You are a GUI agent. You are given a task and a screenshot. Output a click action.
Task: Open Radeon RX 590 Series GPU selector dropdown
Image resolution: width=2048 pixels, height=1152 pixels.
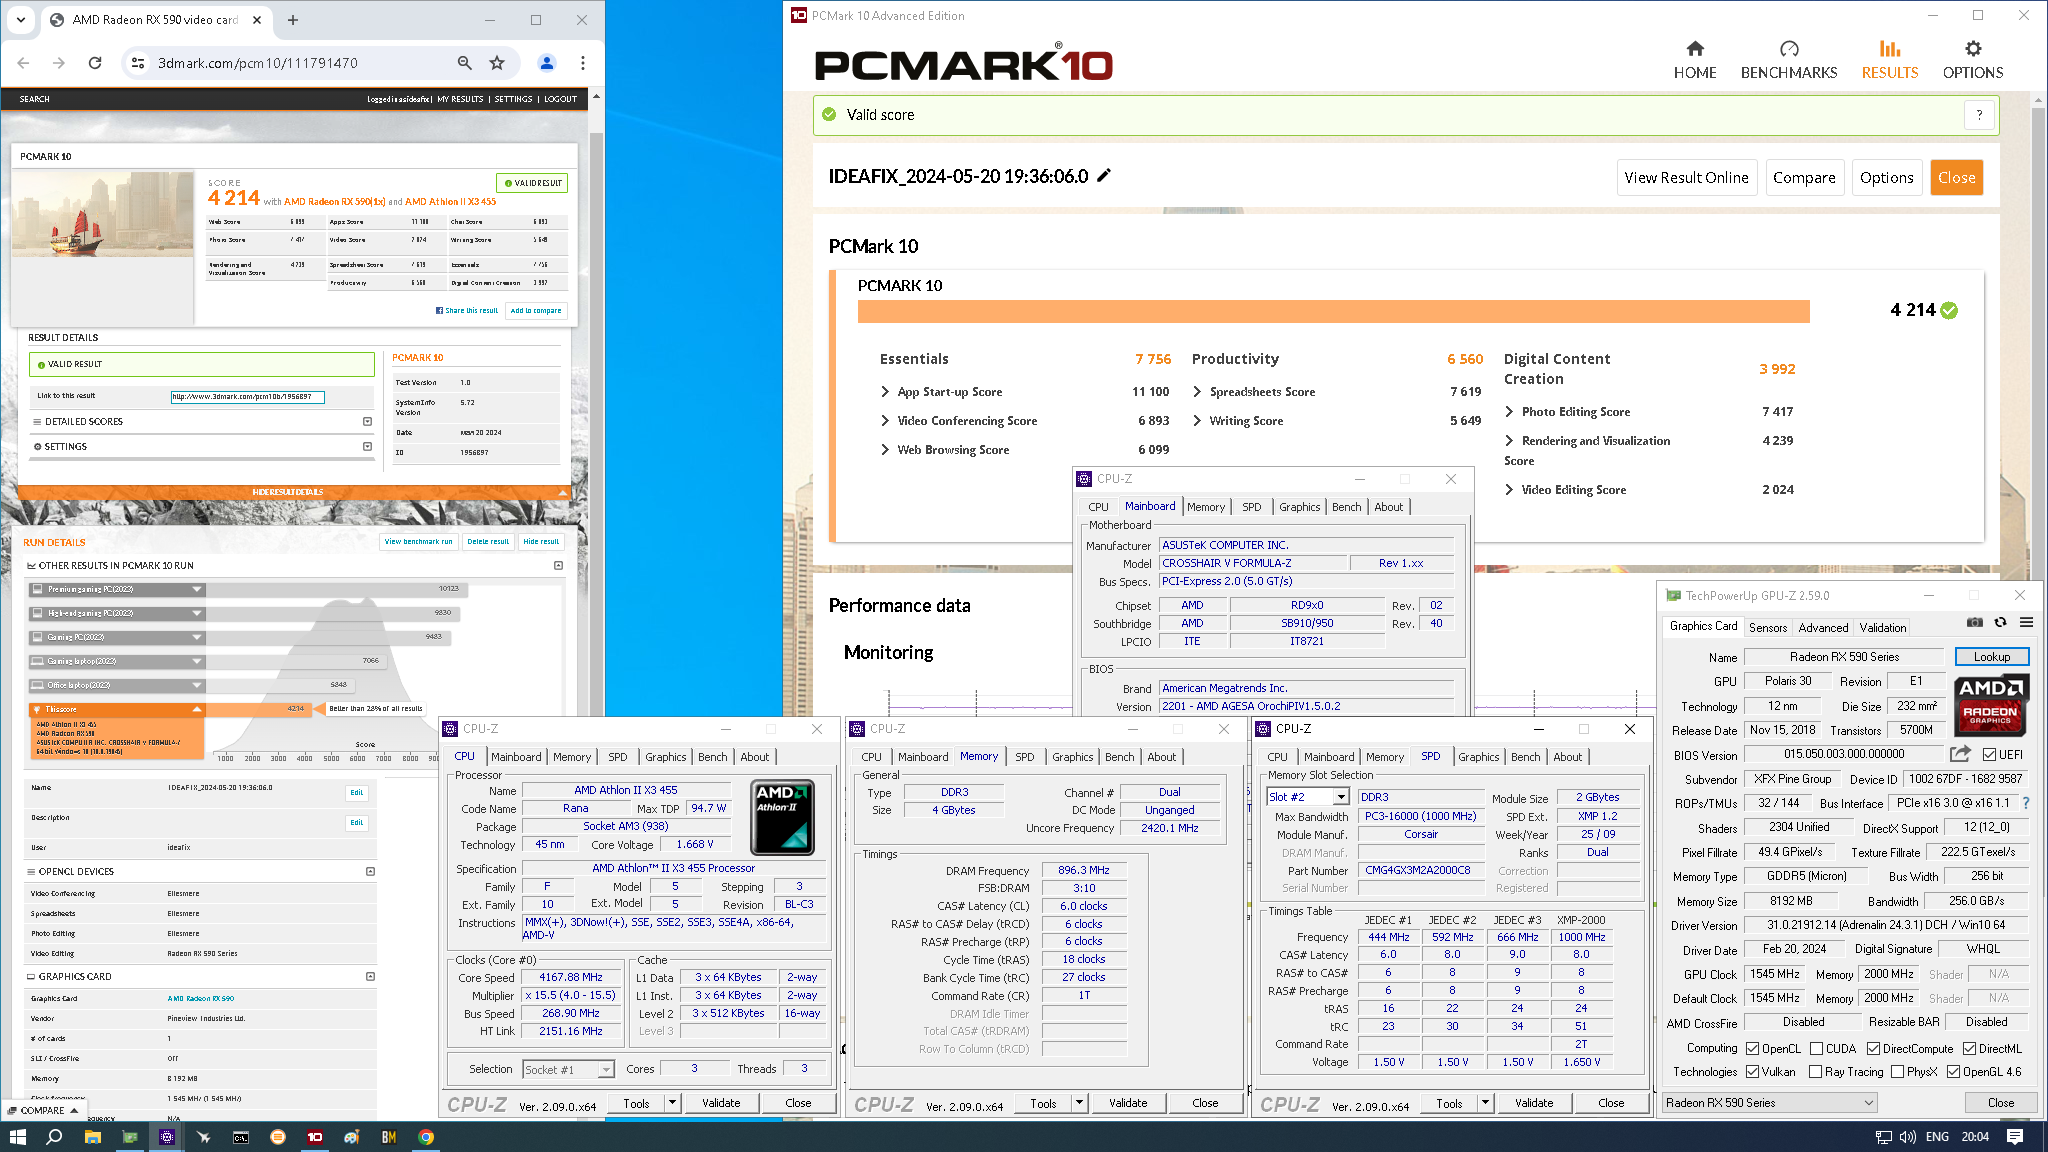pos(1770,1103)
